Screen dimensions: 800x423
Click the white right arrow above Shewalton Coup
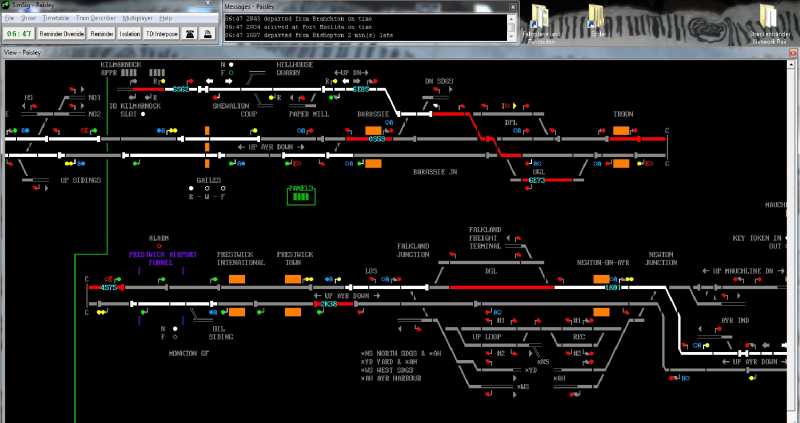229,81
